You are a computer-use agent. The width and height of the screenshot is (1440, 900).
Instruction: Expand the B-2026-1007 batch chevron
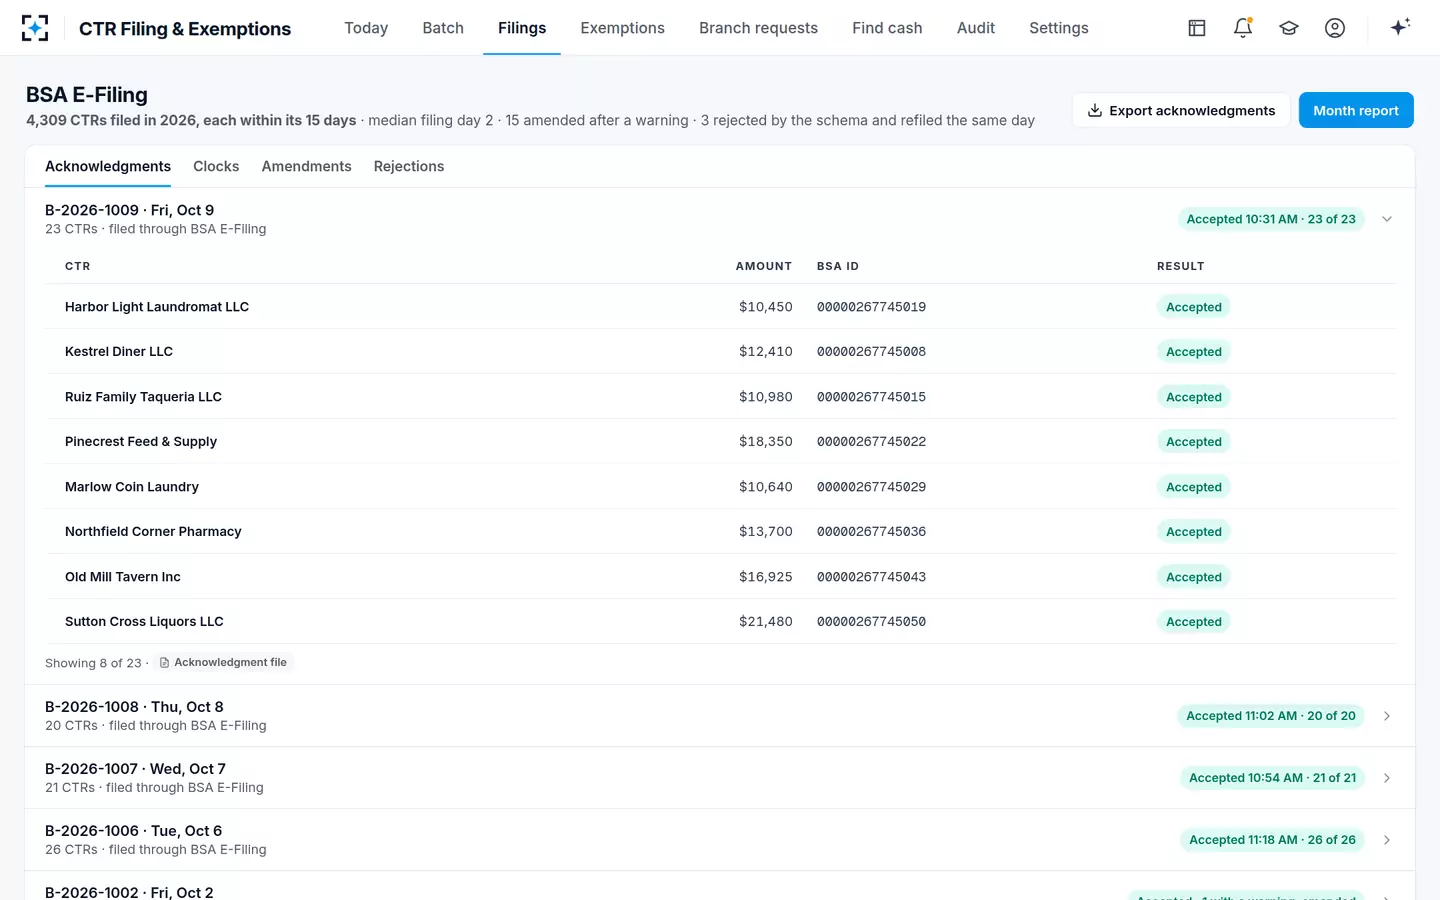[1387, 778]
